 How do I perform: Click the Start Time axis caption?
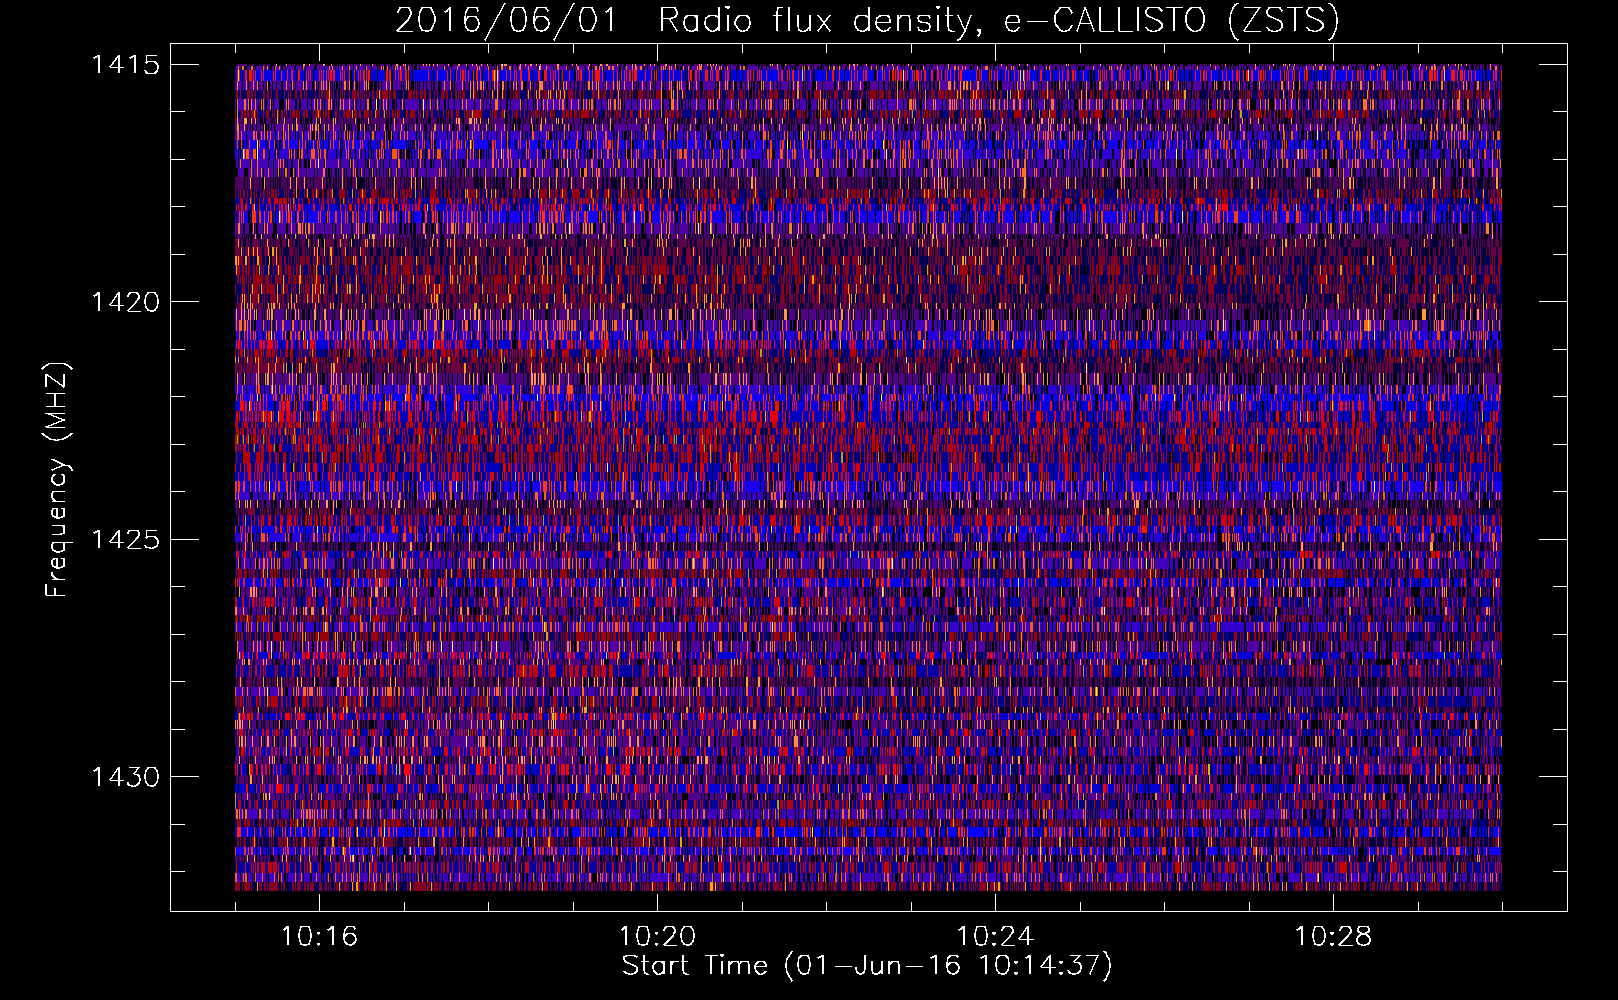(867, 966)
